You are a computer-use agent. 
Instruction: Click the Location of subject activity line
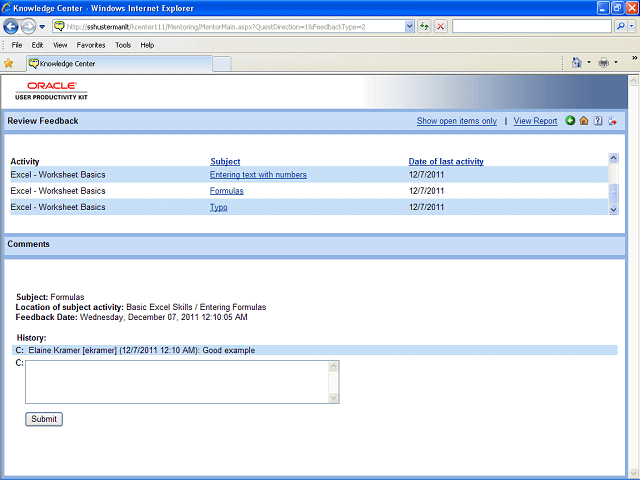(141, 307)
